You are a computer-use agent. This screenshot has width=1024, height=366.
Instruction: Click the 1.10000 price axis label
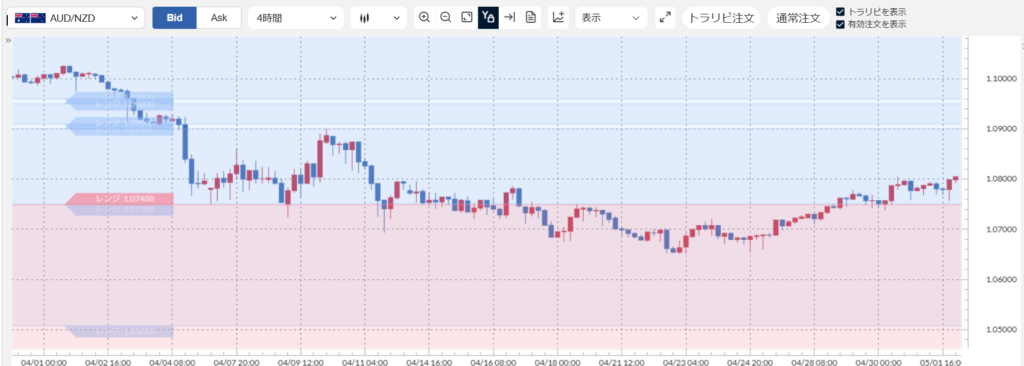pos(1002,78)
